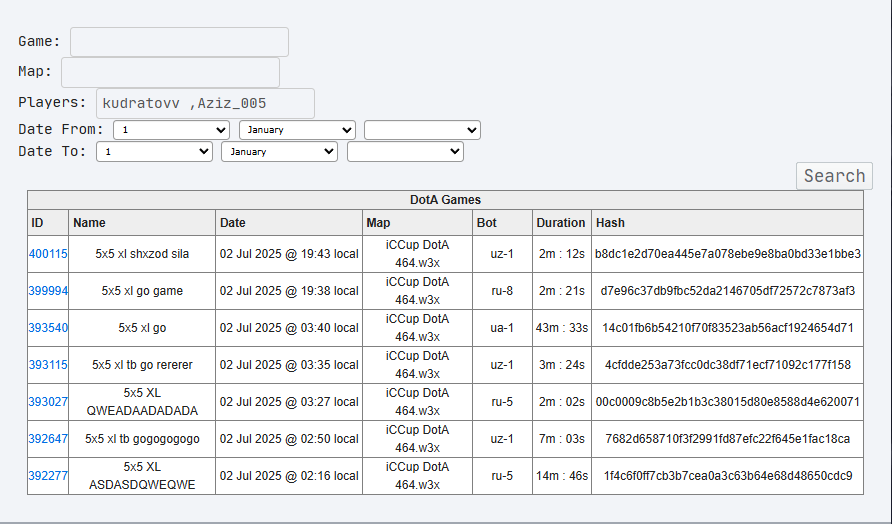Viewport: 892px width, 524px height.
Task: Open game ID 392277
Action: (x=48, y=476)
